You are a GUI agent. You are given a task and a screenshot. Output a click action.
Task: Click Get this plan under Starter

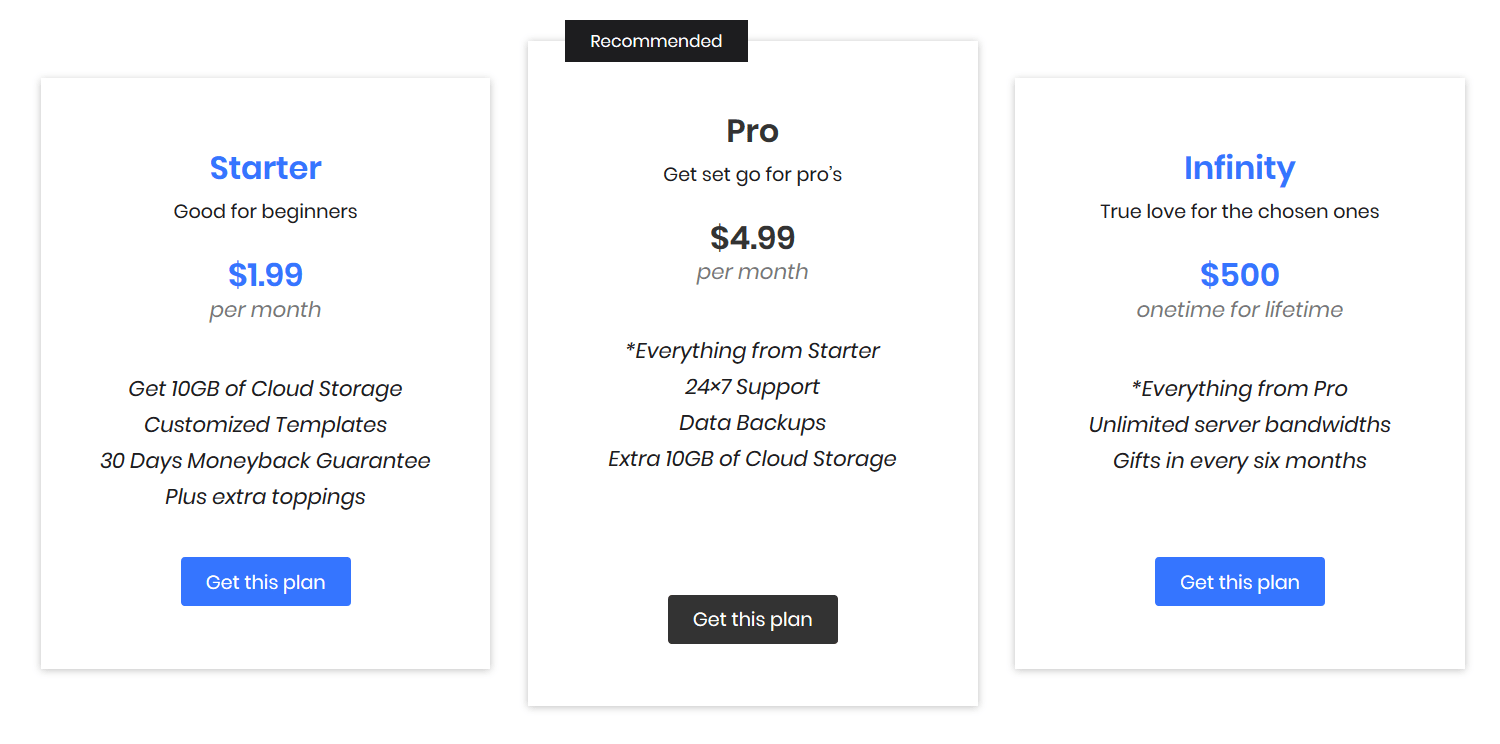point(265,581)
